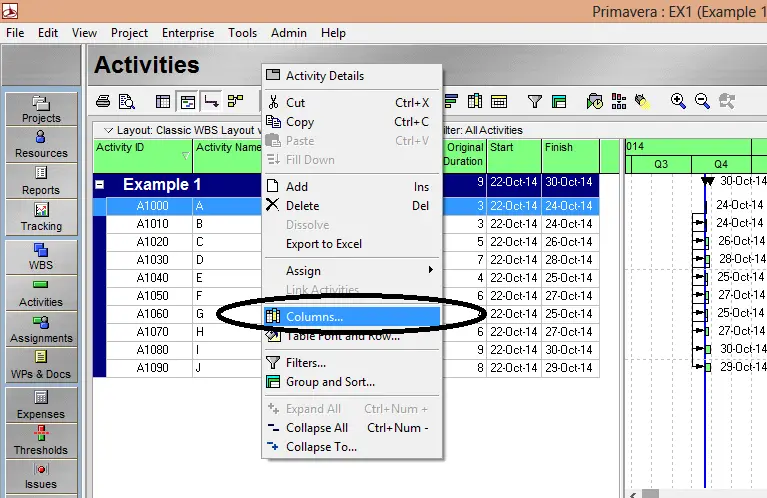Image resolution: width=767 pixels, height=498 pixels.
Task: Select Delete in the context menu
Action: coord(352,205)
